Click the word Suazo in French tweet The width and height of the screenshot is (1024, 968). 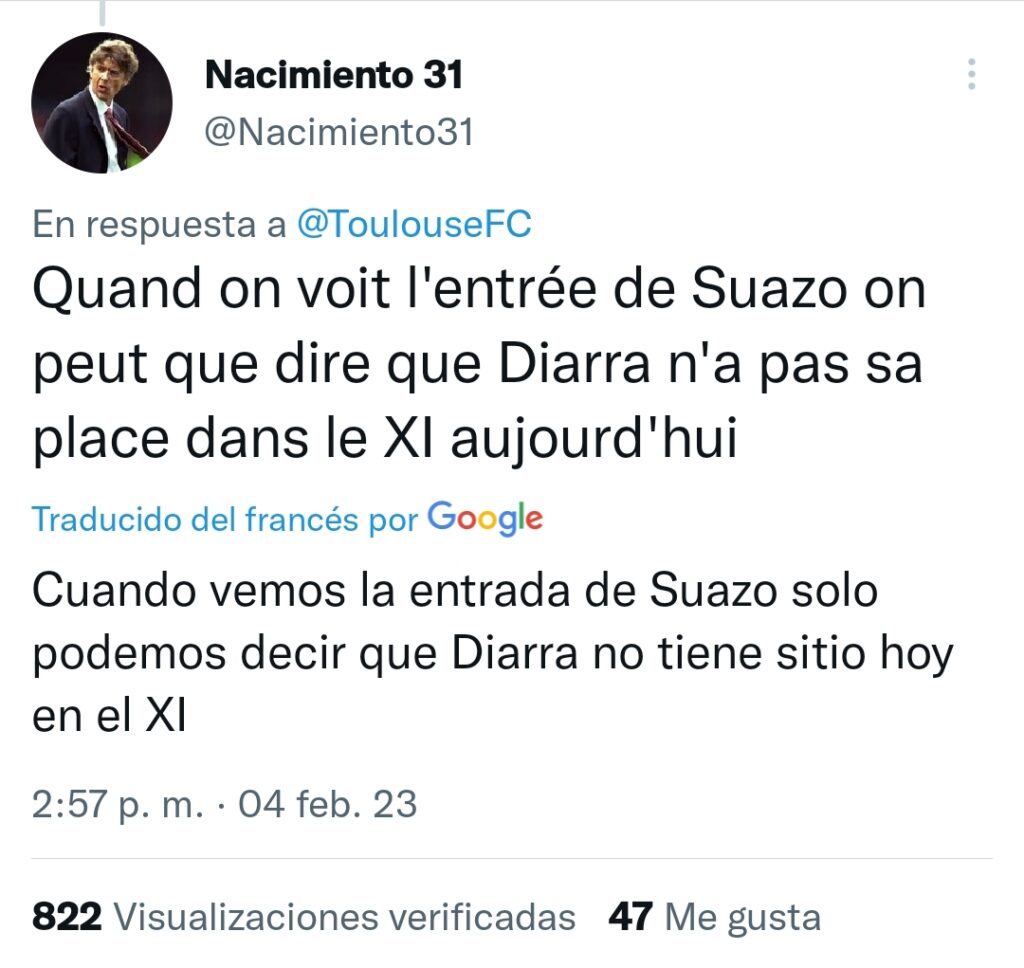click(769, 288)
